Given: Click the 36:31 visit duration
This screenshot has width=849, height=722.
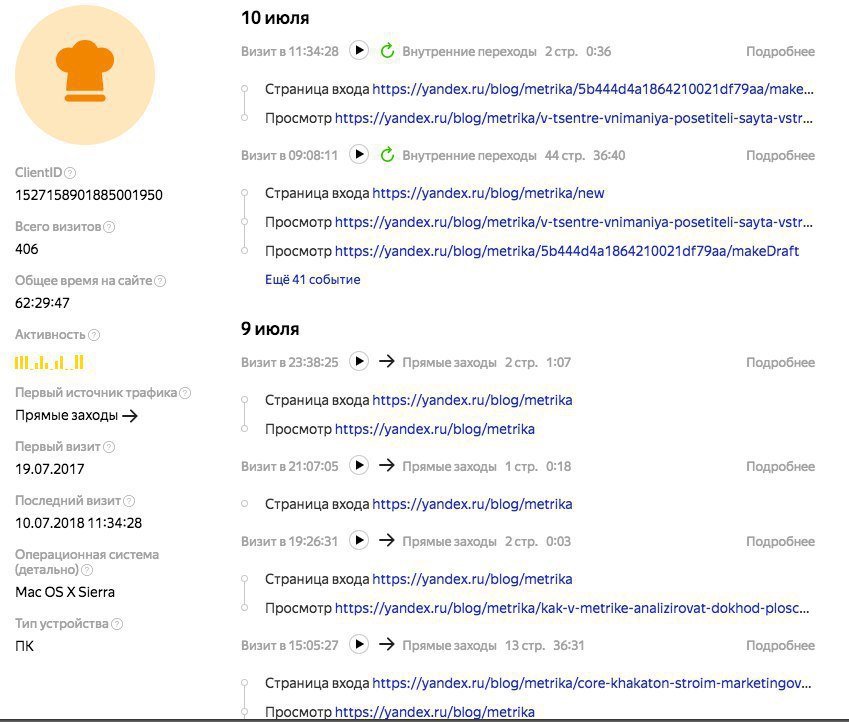Looking at the screenshot, I should point(569,645).
